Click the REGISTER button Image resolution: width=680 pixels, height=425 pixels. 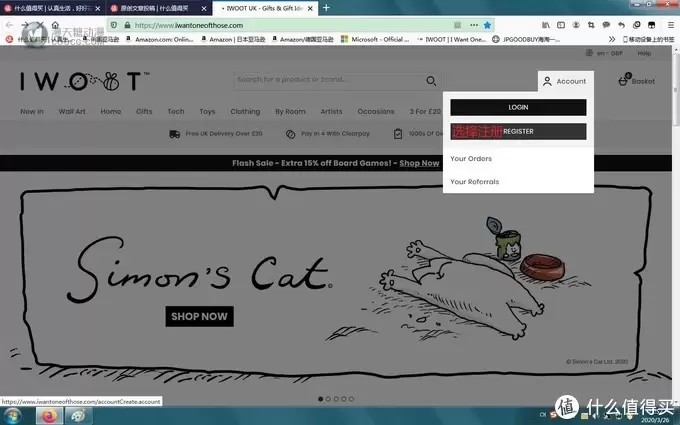(x=518, y=131)
